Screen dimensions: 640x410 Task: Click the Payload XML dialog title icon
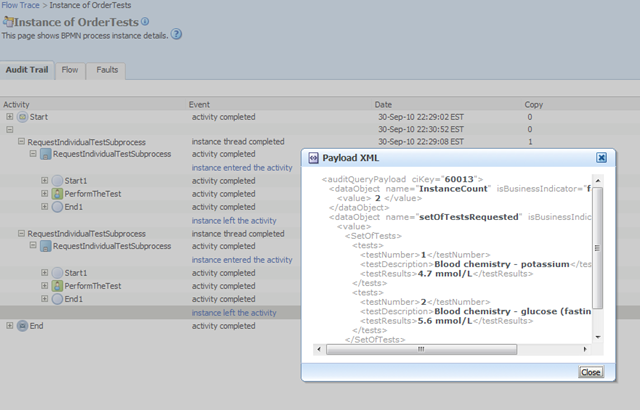(x=313, y=157)
